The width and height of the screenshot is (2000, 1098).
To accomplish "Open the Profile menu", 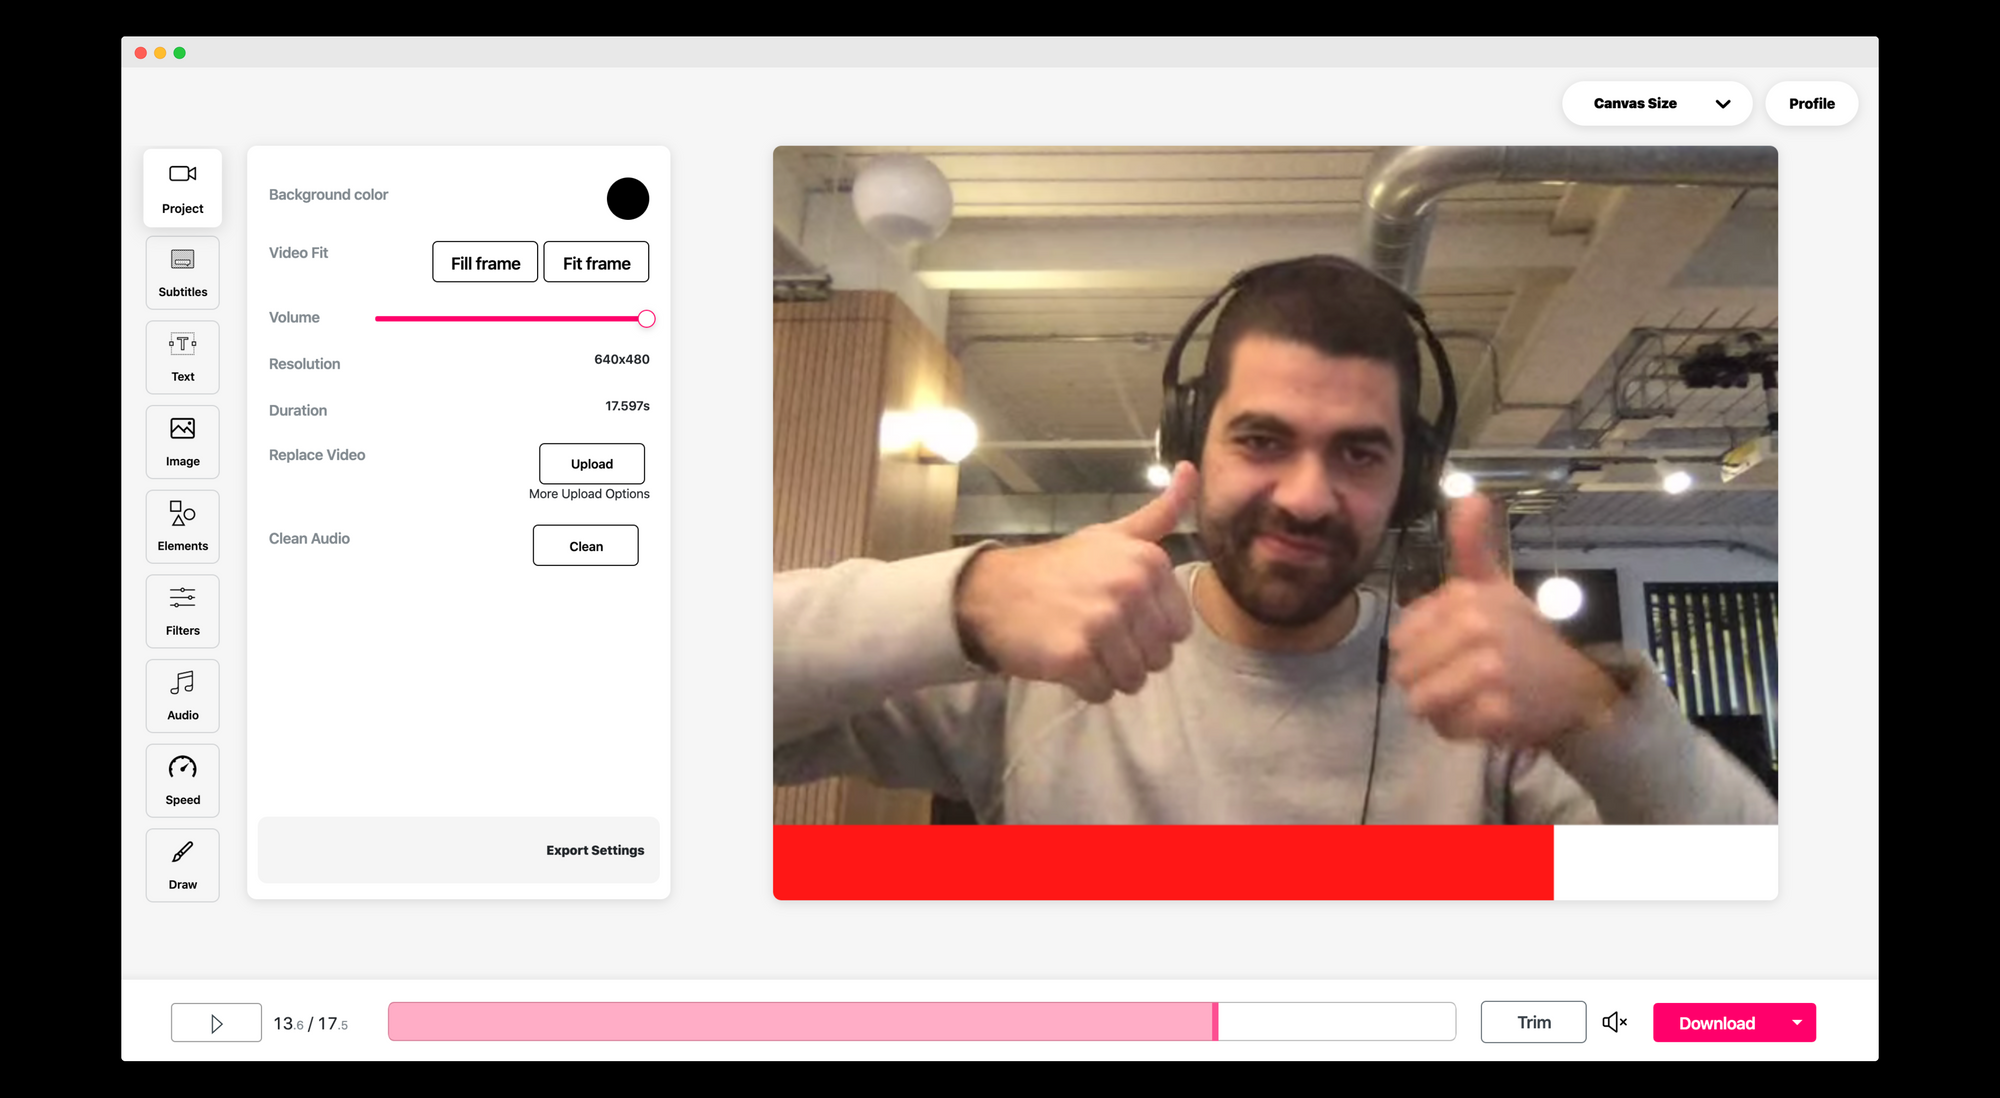I will (x=1811, y=103).
